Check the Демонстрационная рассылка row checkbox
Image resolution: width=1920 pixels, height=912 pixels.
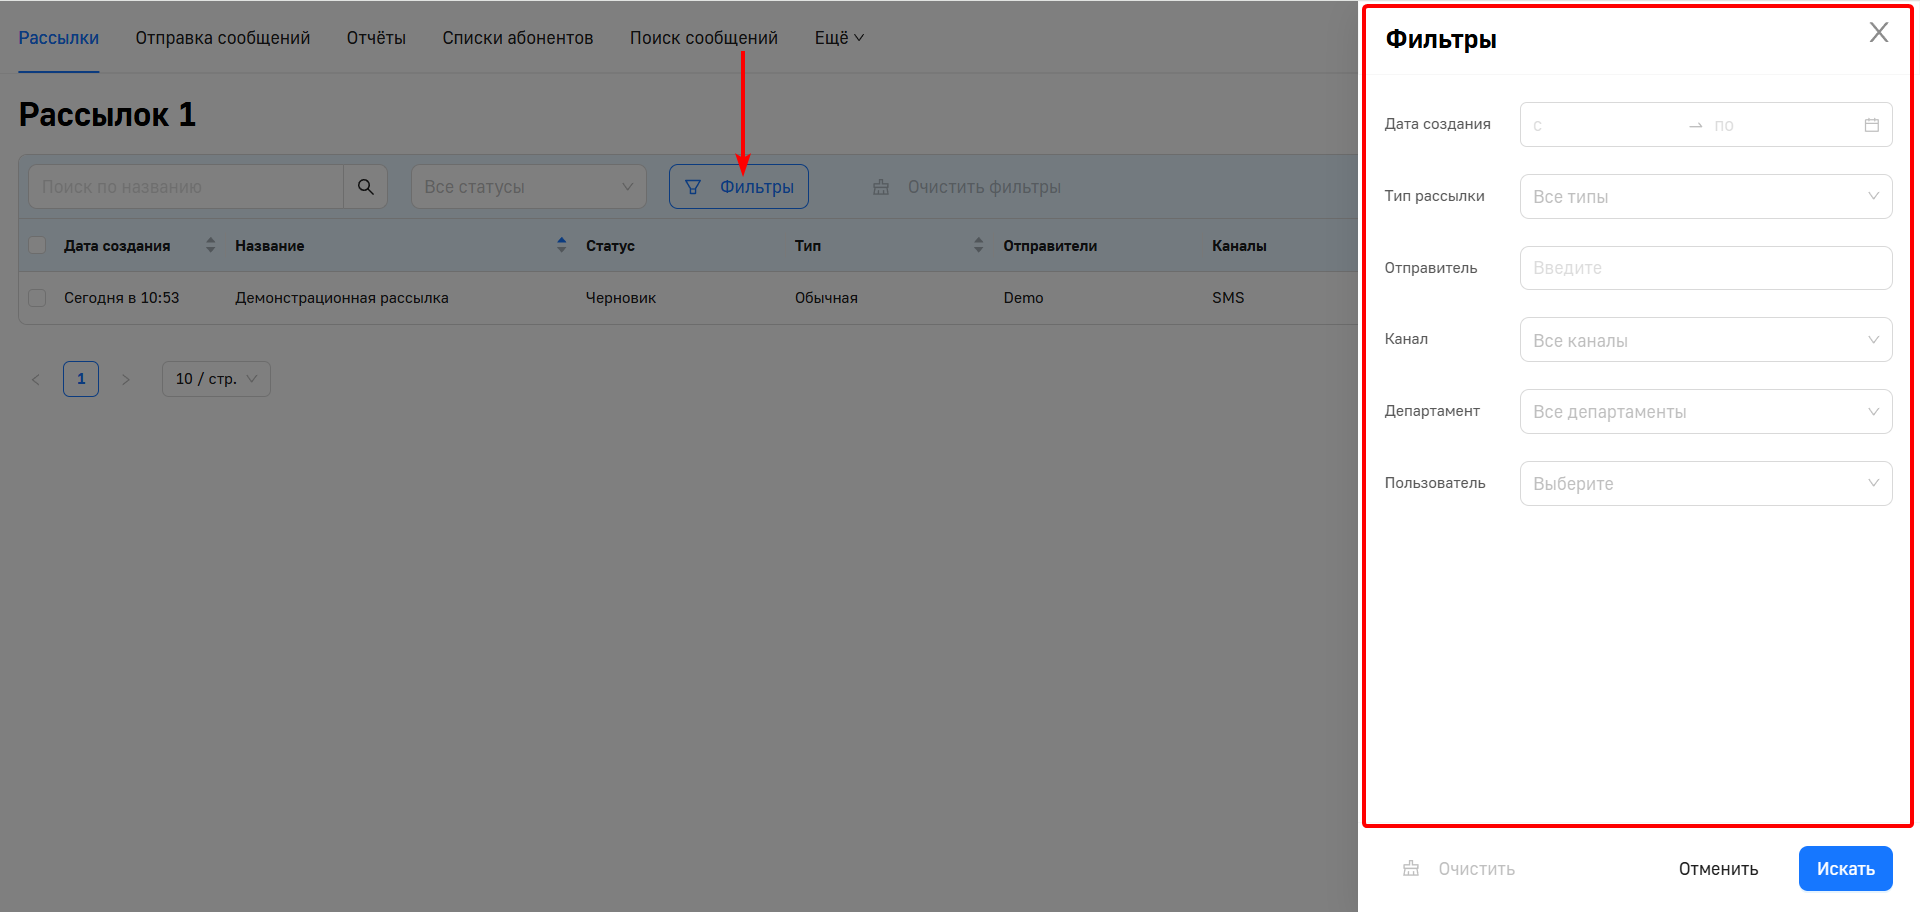tap(38, 298)
